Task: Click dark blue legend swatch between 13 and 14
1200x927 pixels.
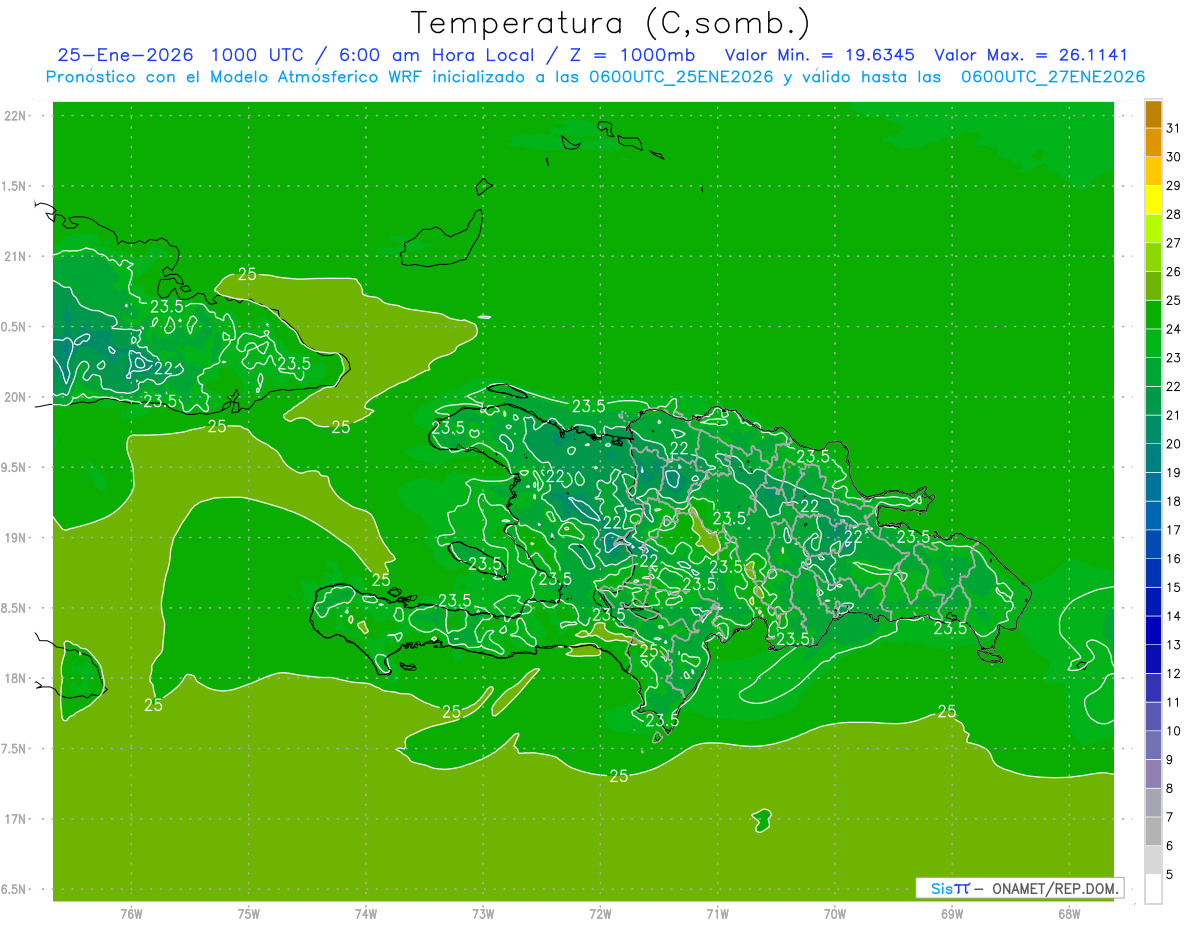Action: pos(1153,630)
